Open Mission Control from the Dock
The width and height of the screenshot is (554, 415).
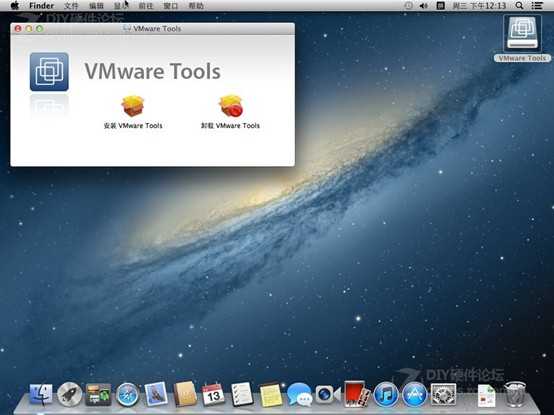(x=98, y=395)
